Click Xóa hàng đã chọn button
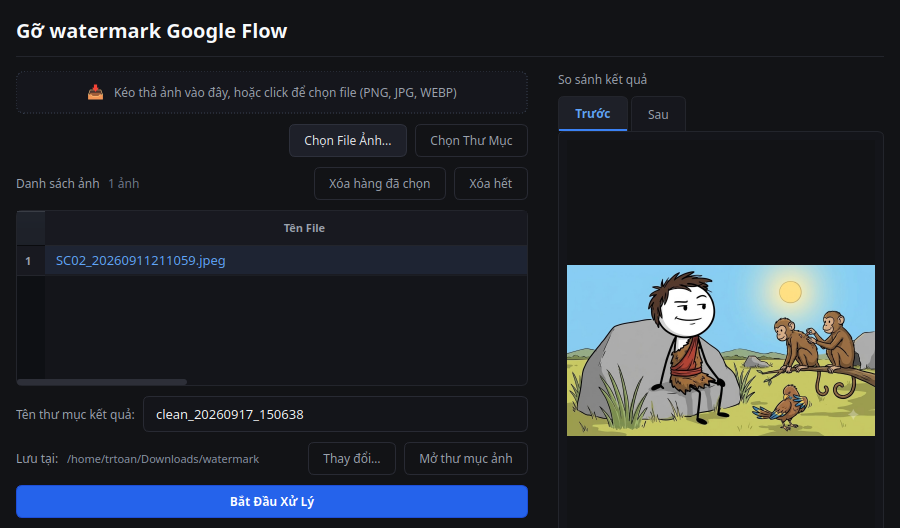This screenshot has height=528, width=900. pos(379,184)
